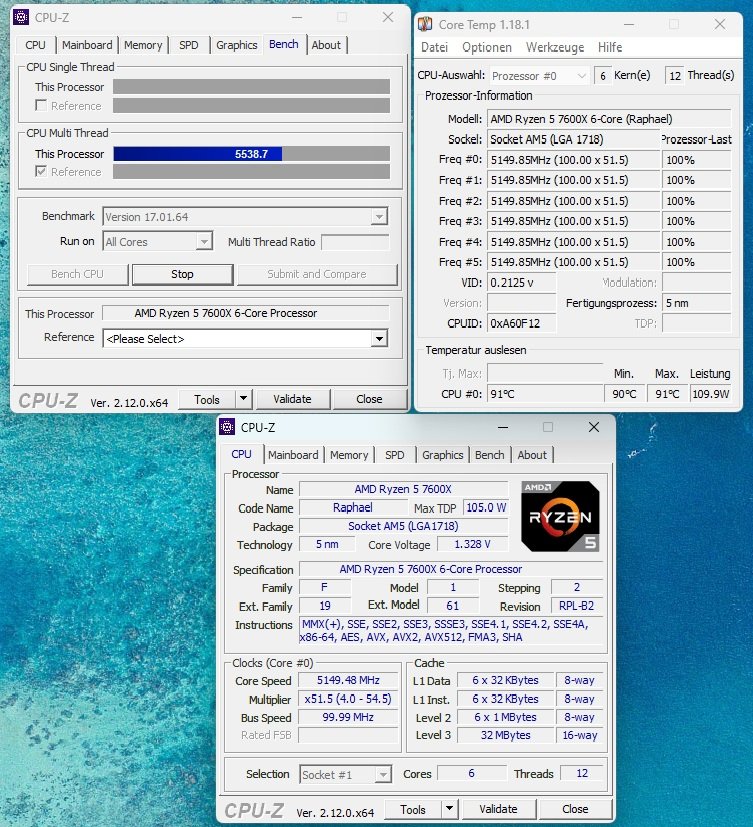Image resolution: width=753 pixels, height=827 pixels.
Task: Click the CPUID value 0xA60F12
Action: [x=522, y=323]
